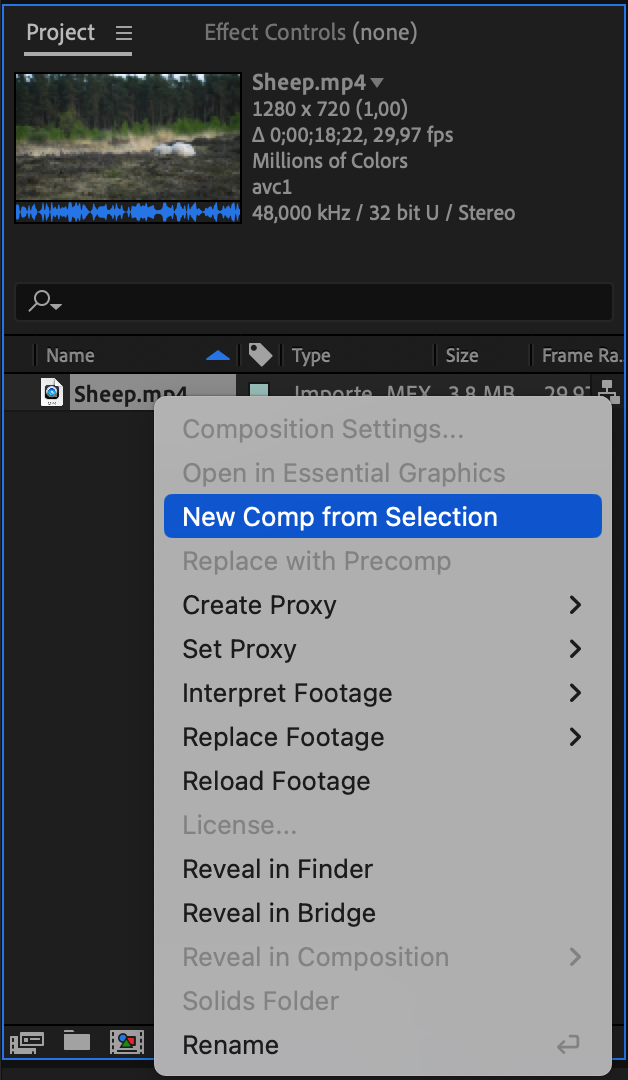Viewport: 628px width, 1080px height.
Task: Click the Interpret Footage icon at panel bottom
Action: click(27, 1042)
